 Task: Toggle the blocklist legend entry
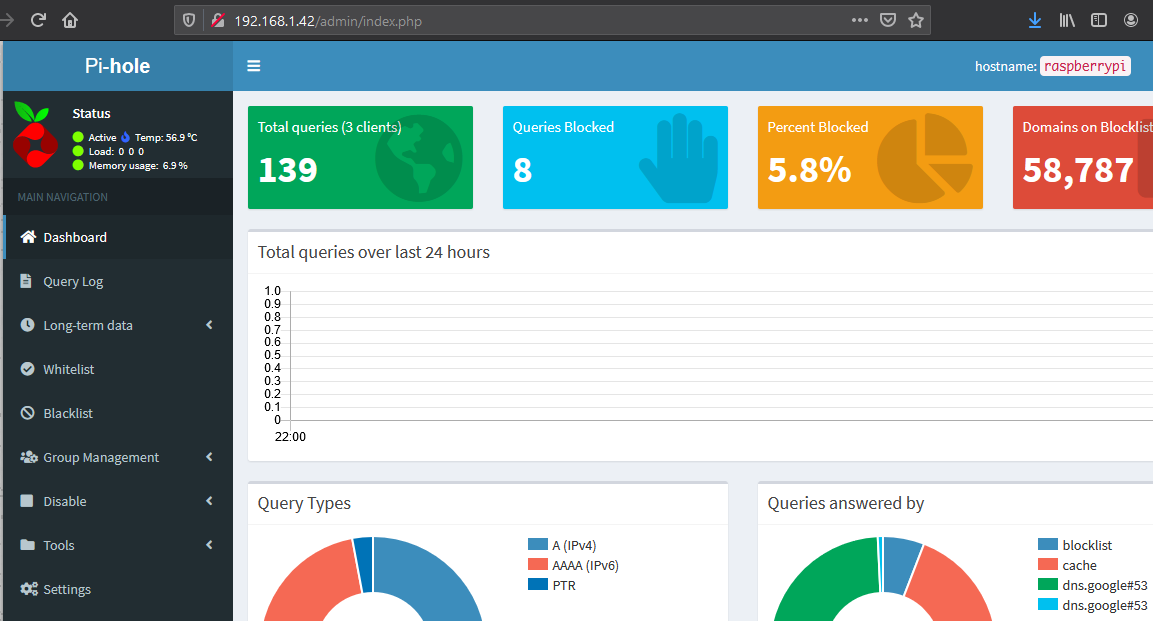(1086, 545)
